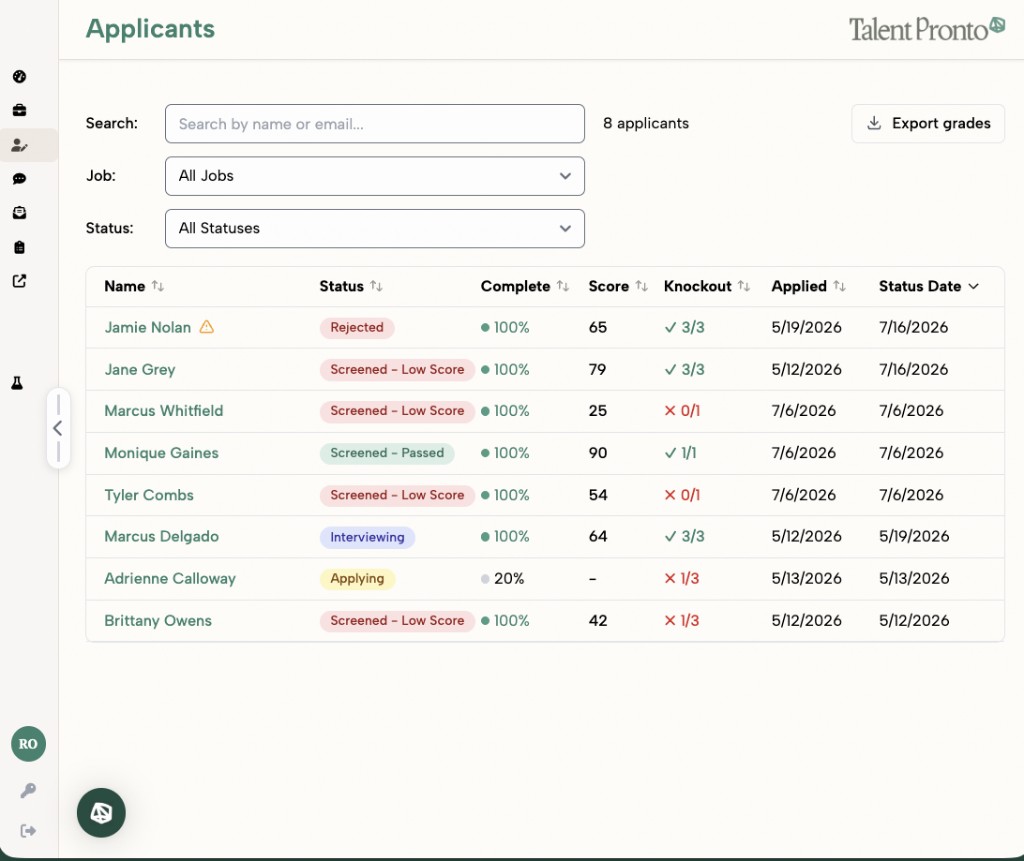
Task: Click the TalentPronto logo
Action: click(927, 29)
